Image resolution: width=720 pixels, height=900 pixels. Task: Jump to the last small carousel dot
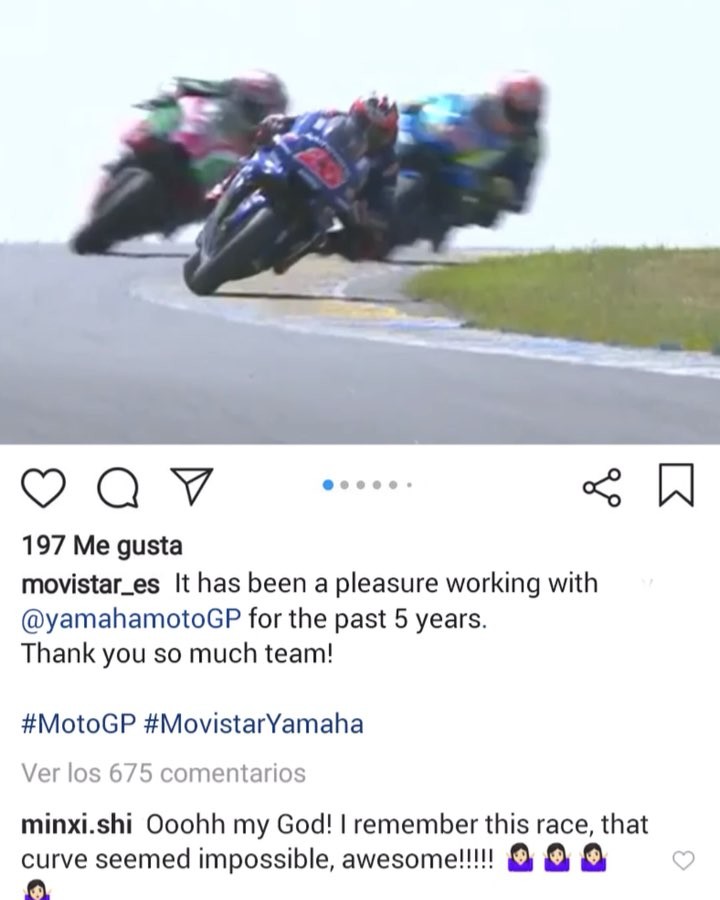point(409,485)
